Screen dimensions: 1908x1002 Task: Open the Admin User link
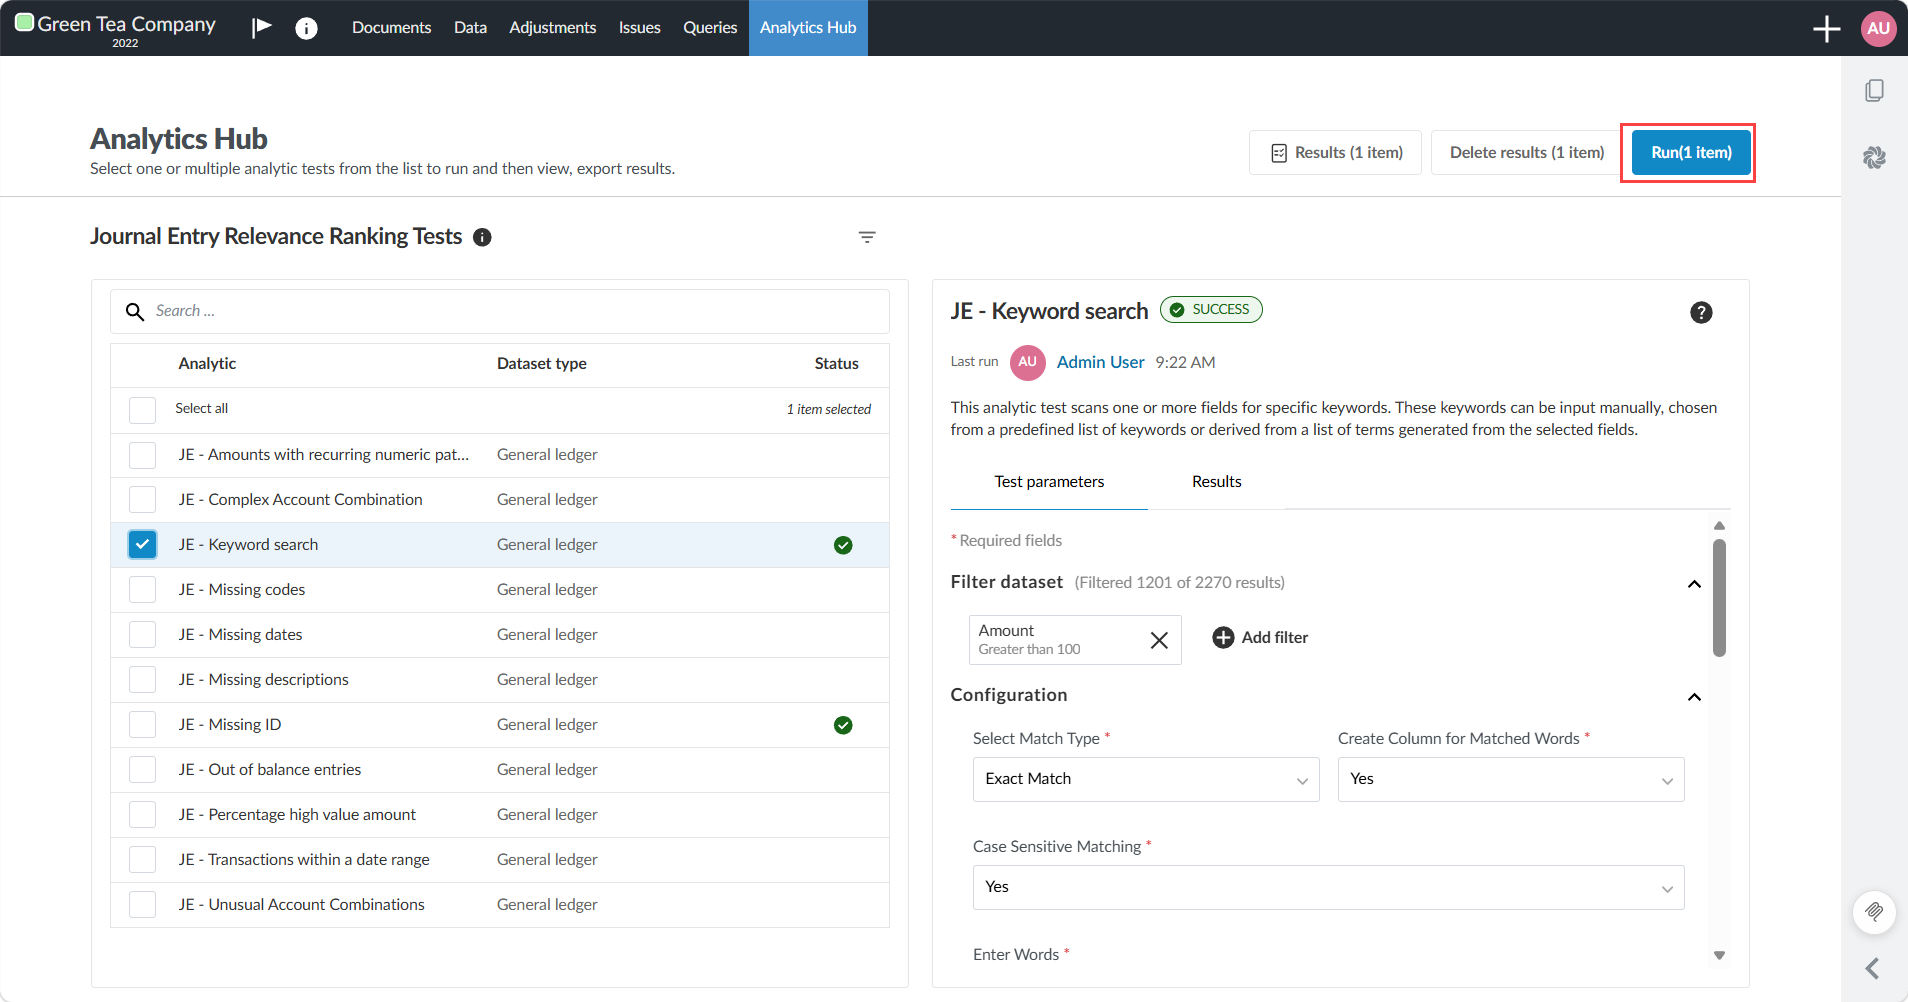coord(1100,362)
